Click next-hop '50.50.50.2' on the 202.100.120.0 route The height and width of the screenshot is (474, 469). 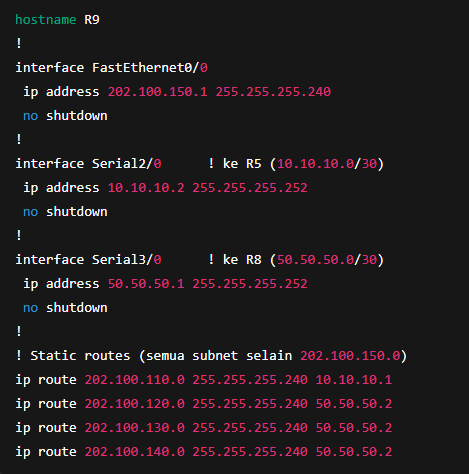[x=354, y=404]
